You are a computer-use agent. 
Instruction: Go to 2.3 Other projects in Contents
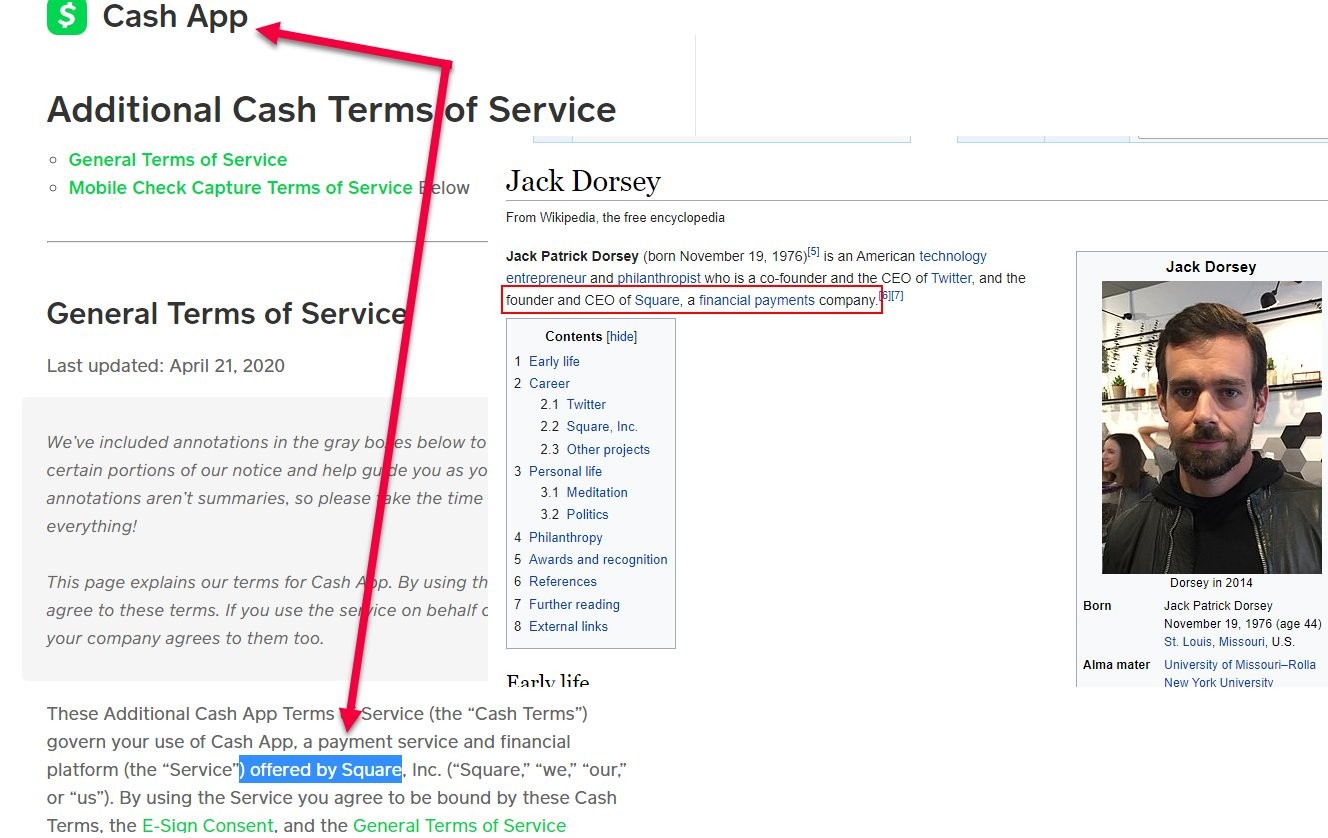608,450
